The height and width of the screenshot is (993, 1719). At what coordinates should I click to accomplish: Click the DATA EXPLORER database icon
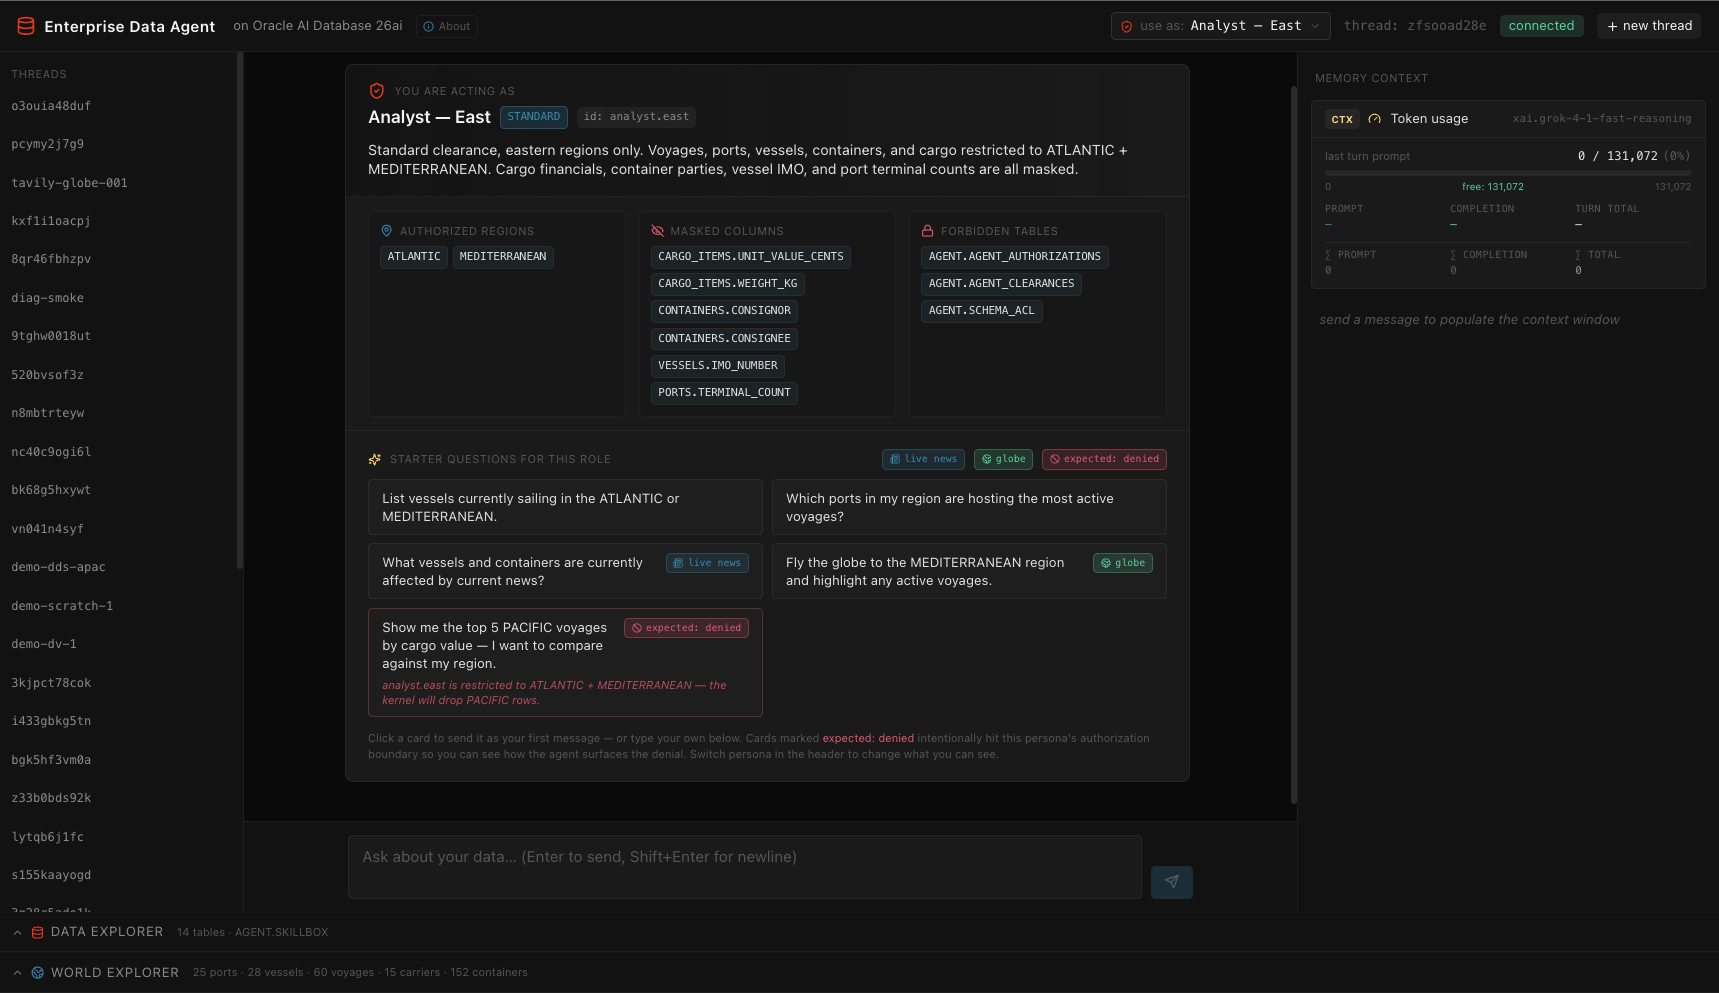[38, 932]
